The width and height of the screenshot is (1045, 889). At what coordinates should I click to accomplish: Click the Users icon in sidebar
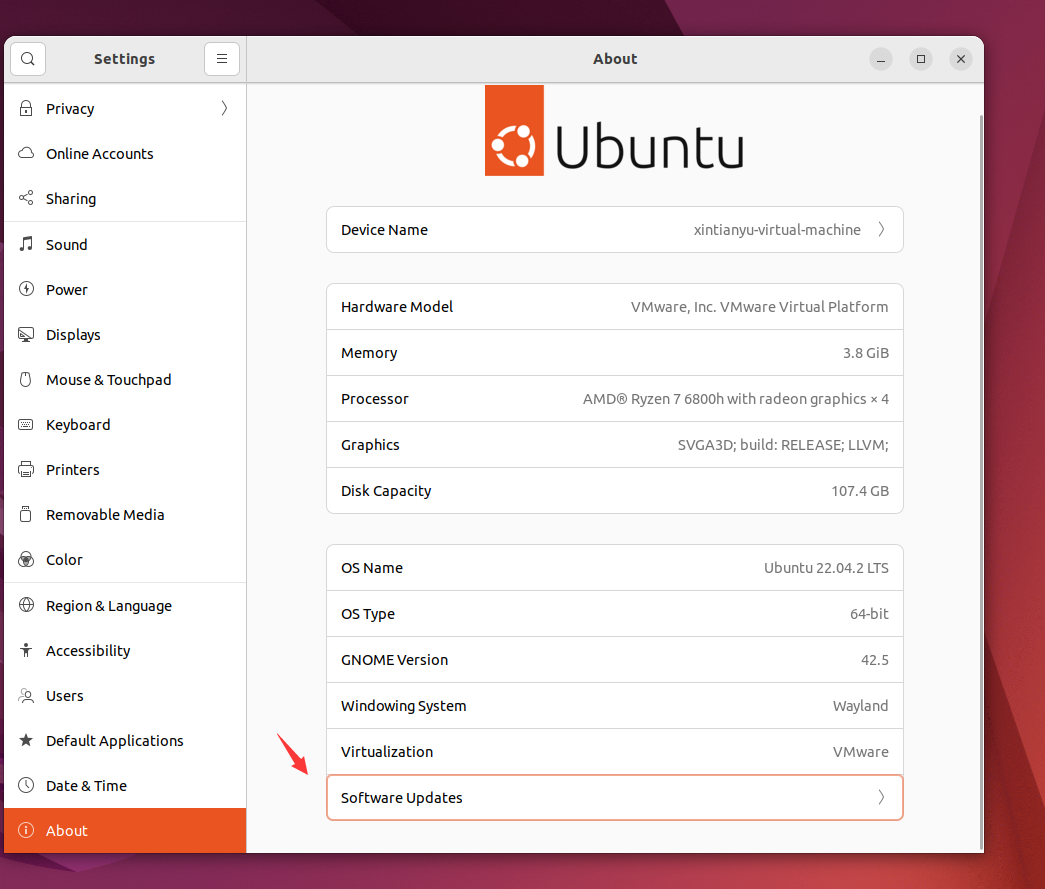pos(26,695)
